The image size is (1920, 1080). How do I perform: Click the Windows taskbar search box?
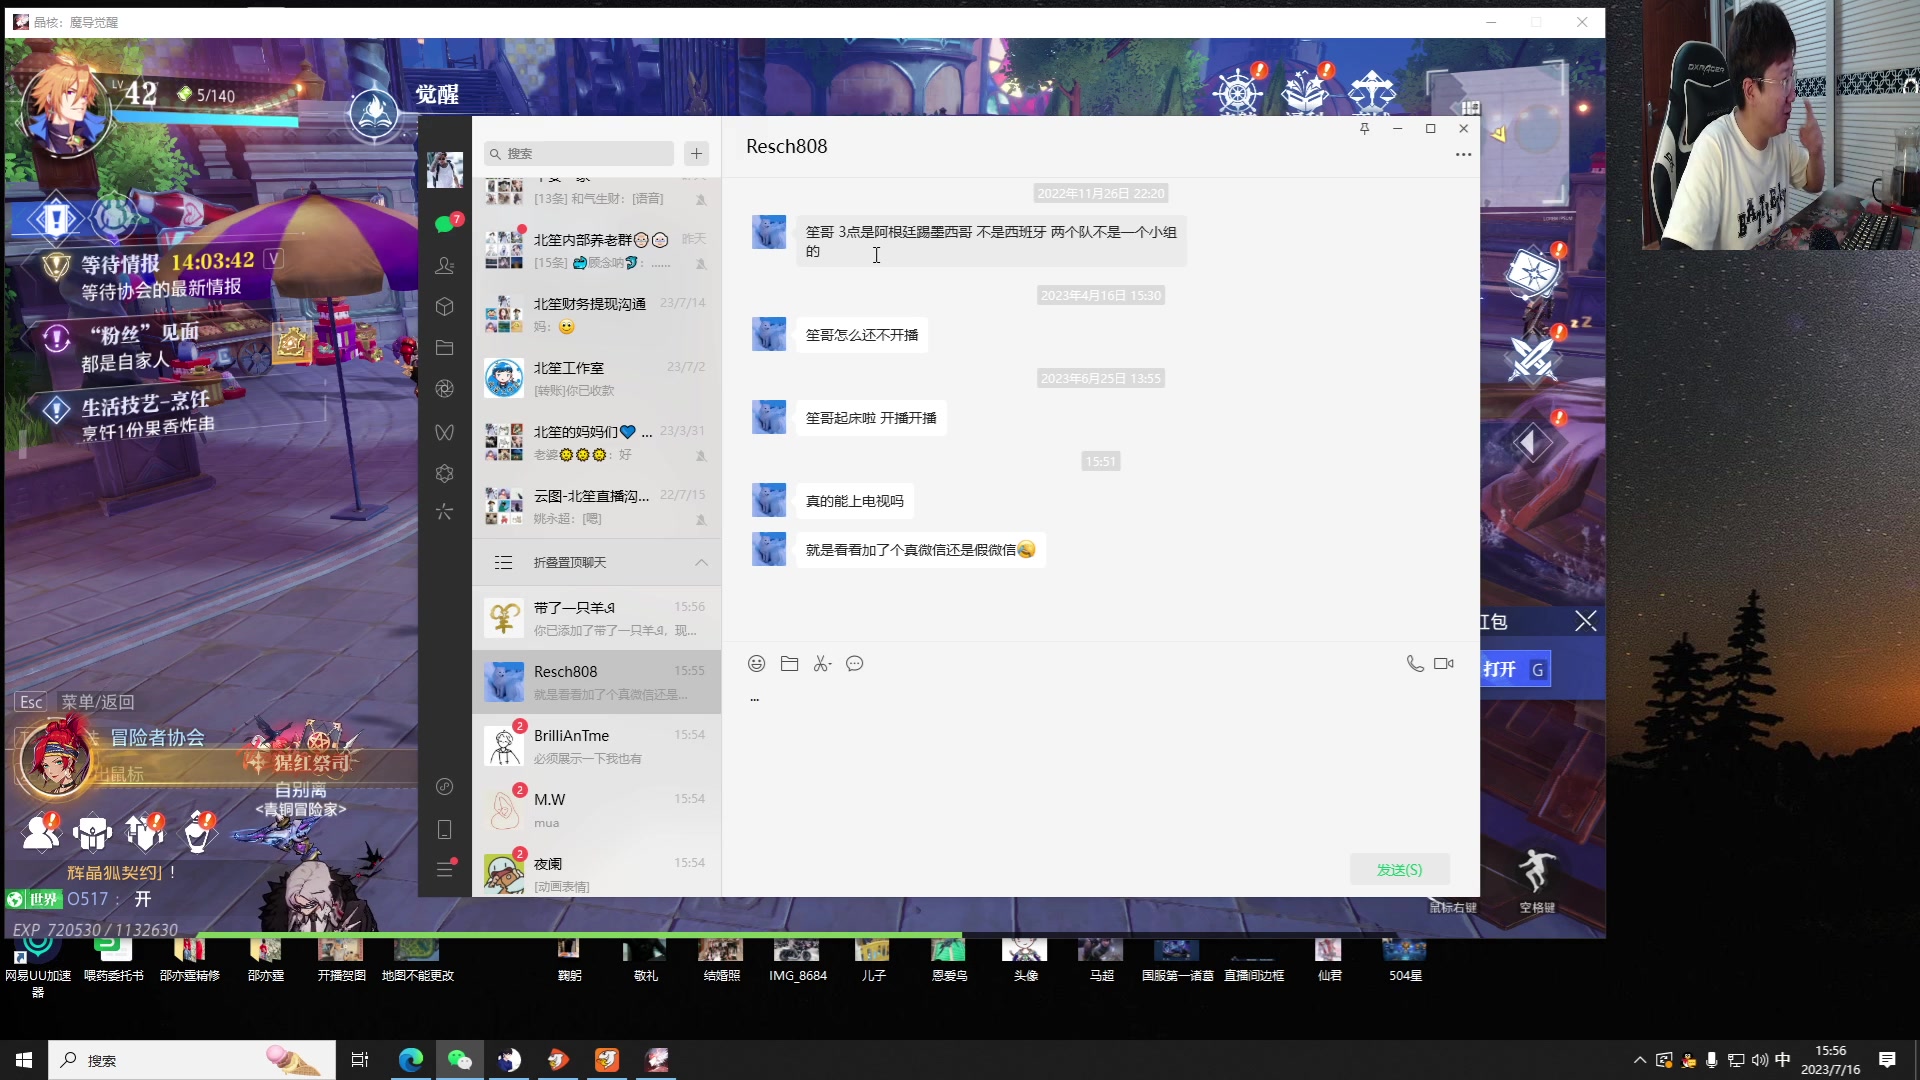[x=192, y=1060]
